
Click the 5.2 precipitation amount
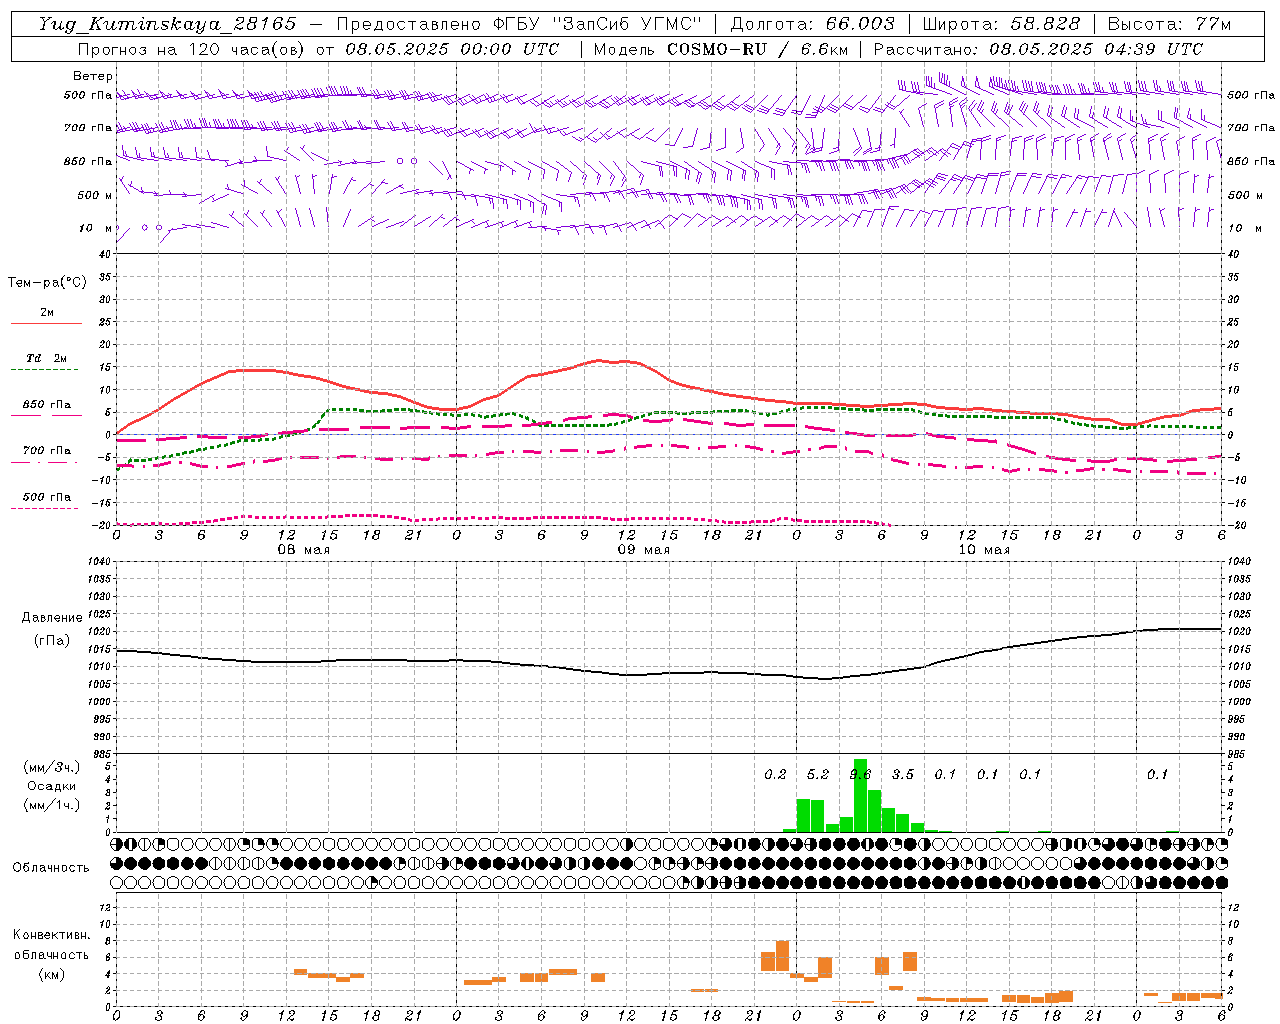point(818,775)
